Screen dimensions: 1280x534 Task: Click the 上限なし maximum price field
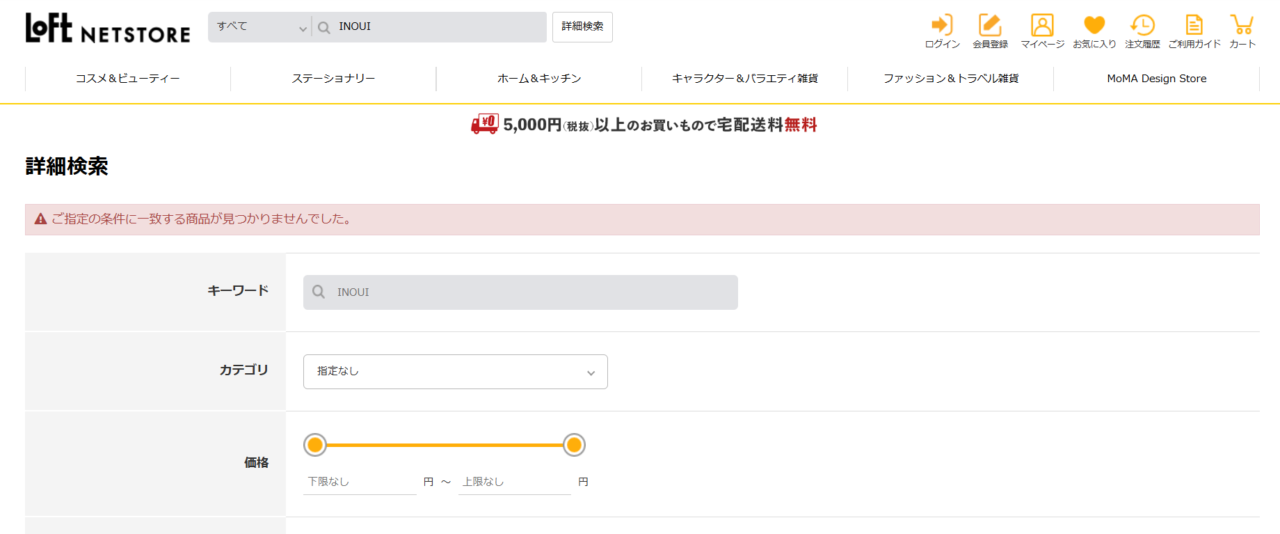click(x=515, y=482)
